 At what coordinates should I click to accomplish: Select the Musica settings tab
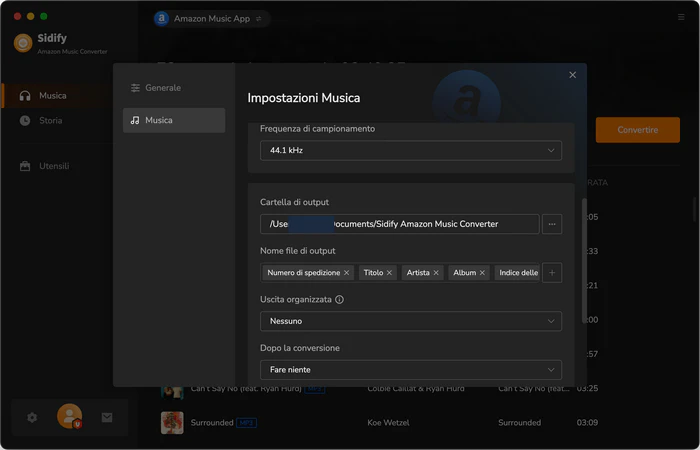(x=174, y=120)
